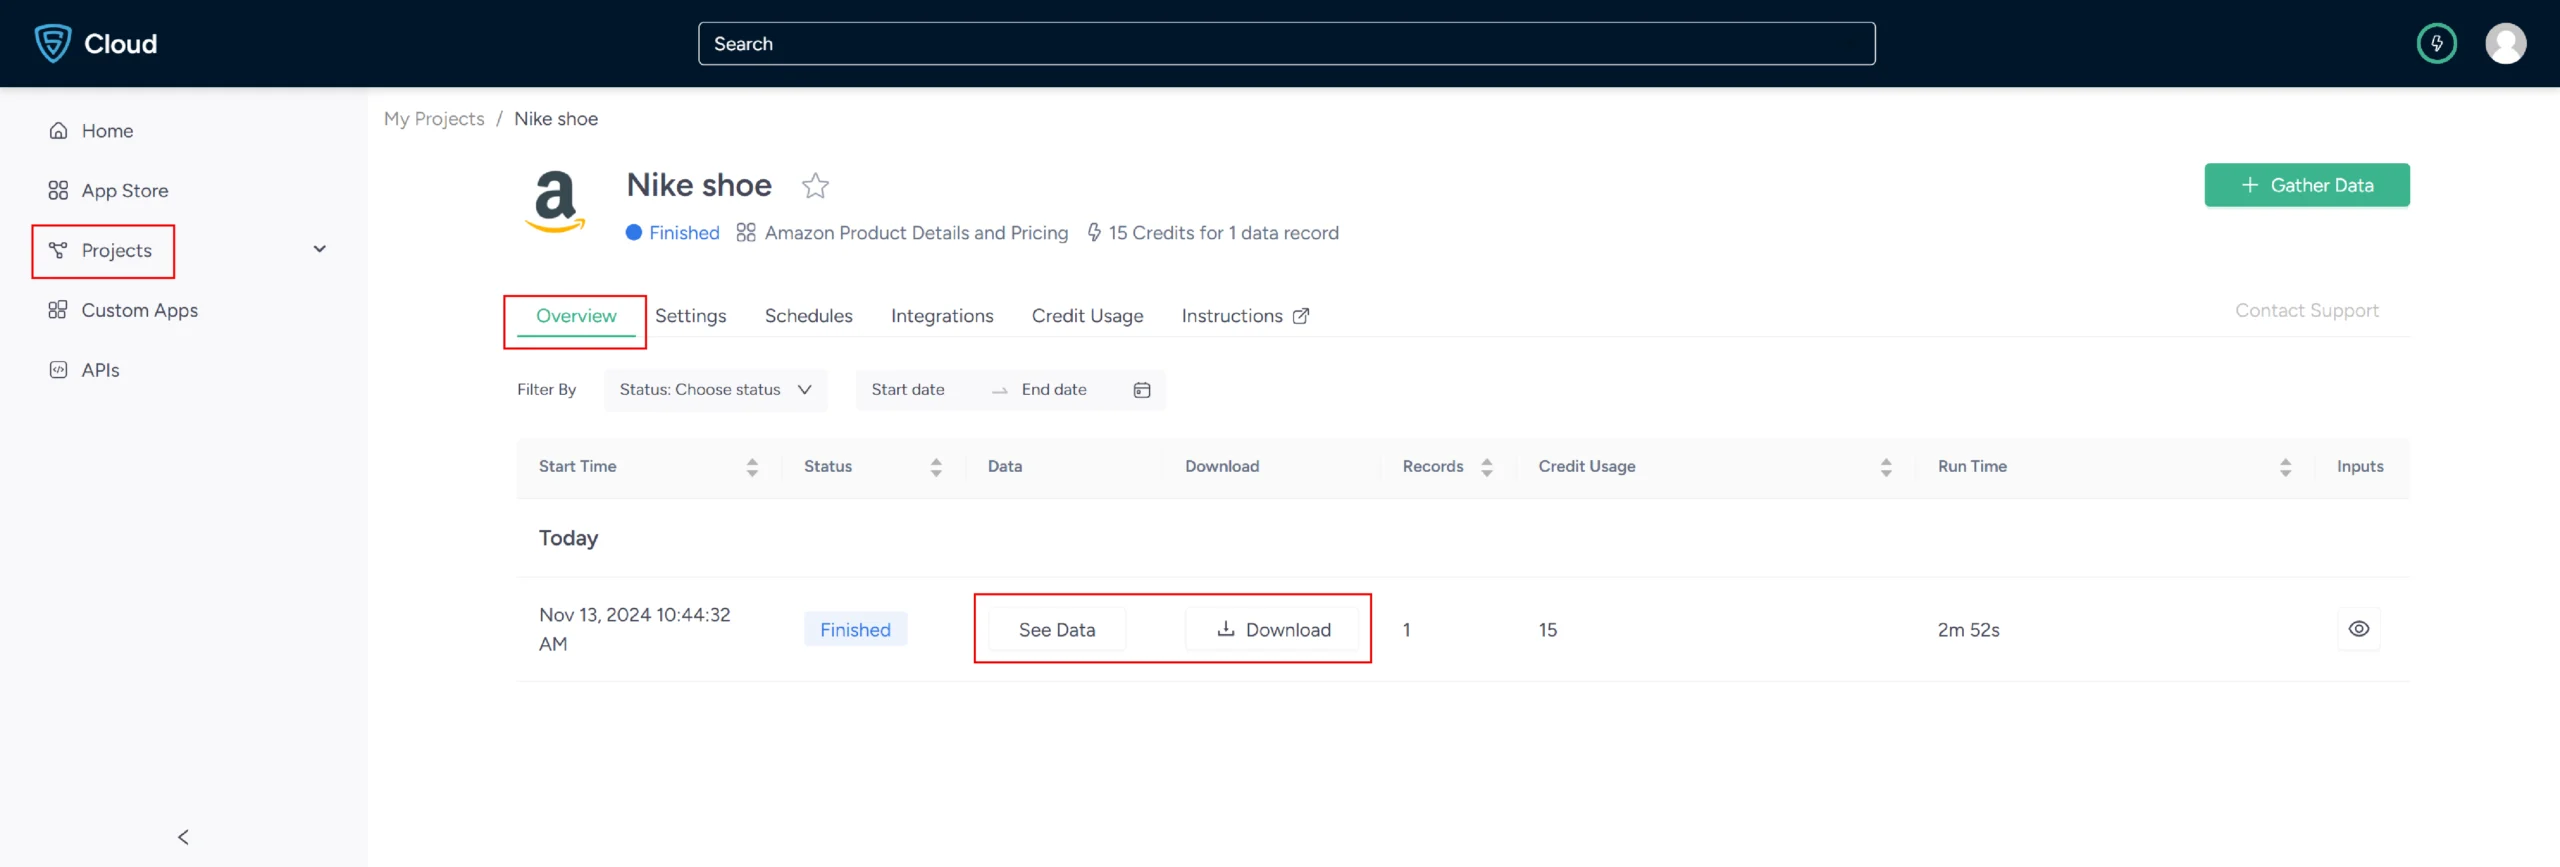Click the End date field
The image size is (2560, 867).
click(1054, 390)
